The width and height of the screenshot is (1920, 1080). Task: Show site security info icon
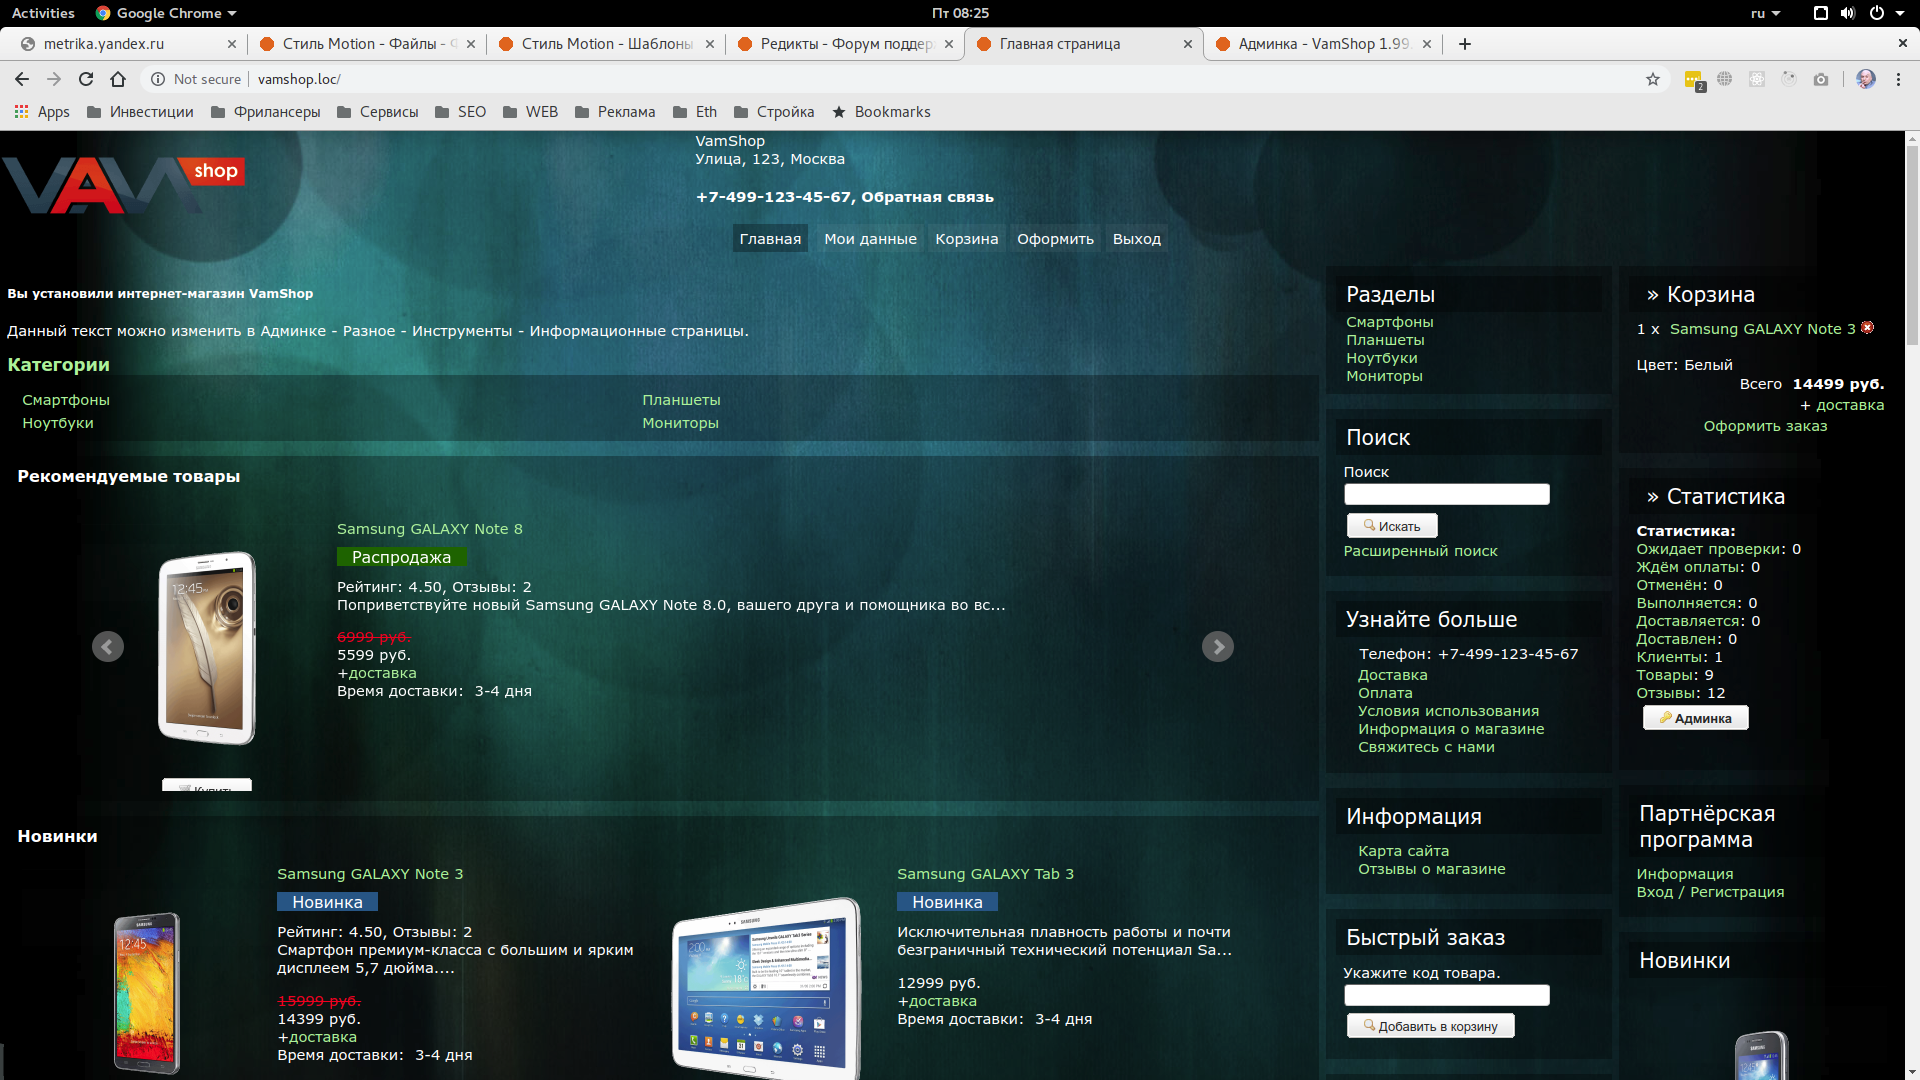click(157, 79)
